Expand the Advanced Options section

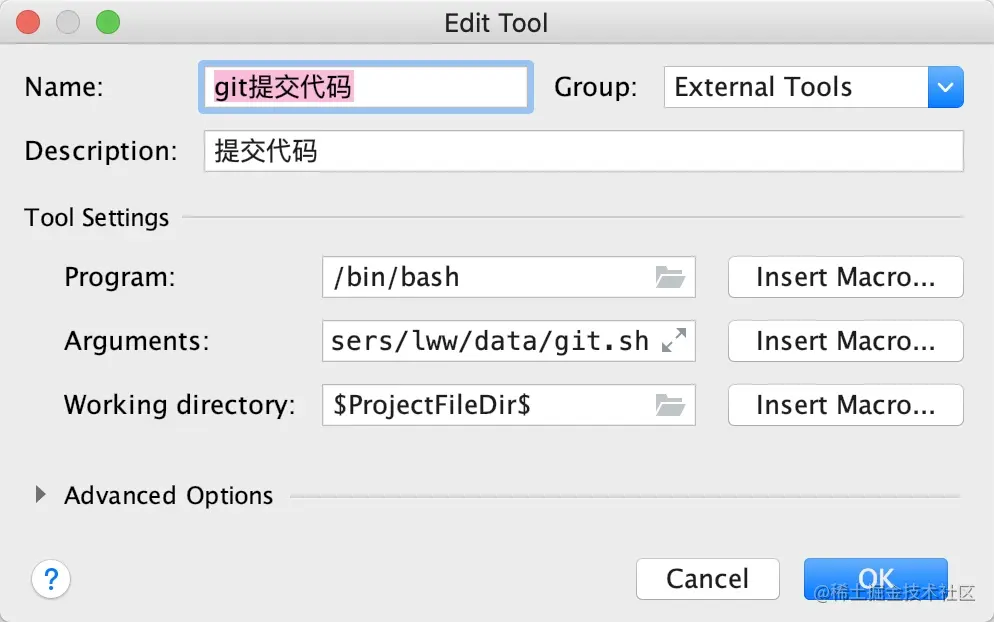(41, 495)
